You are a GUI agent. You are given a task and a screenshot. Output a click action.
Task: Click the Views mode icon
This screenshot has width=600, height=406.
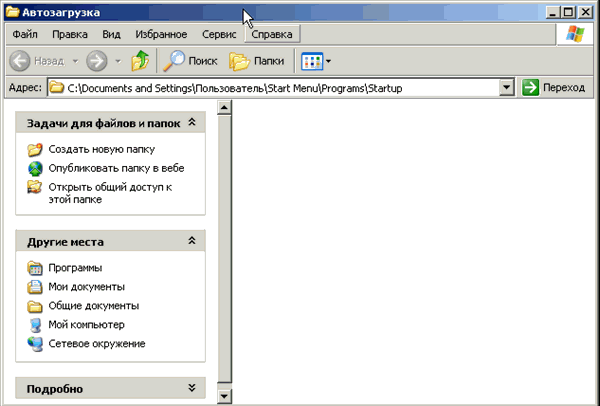(311, 61)
